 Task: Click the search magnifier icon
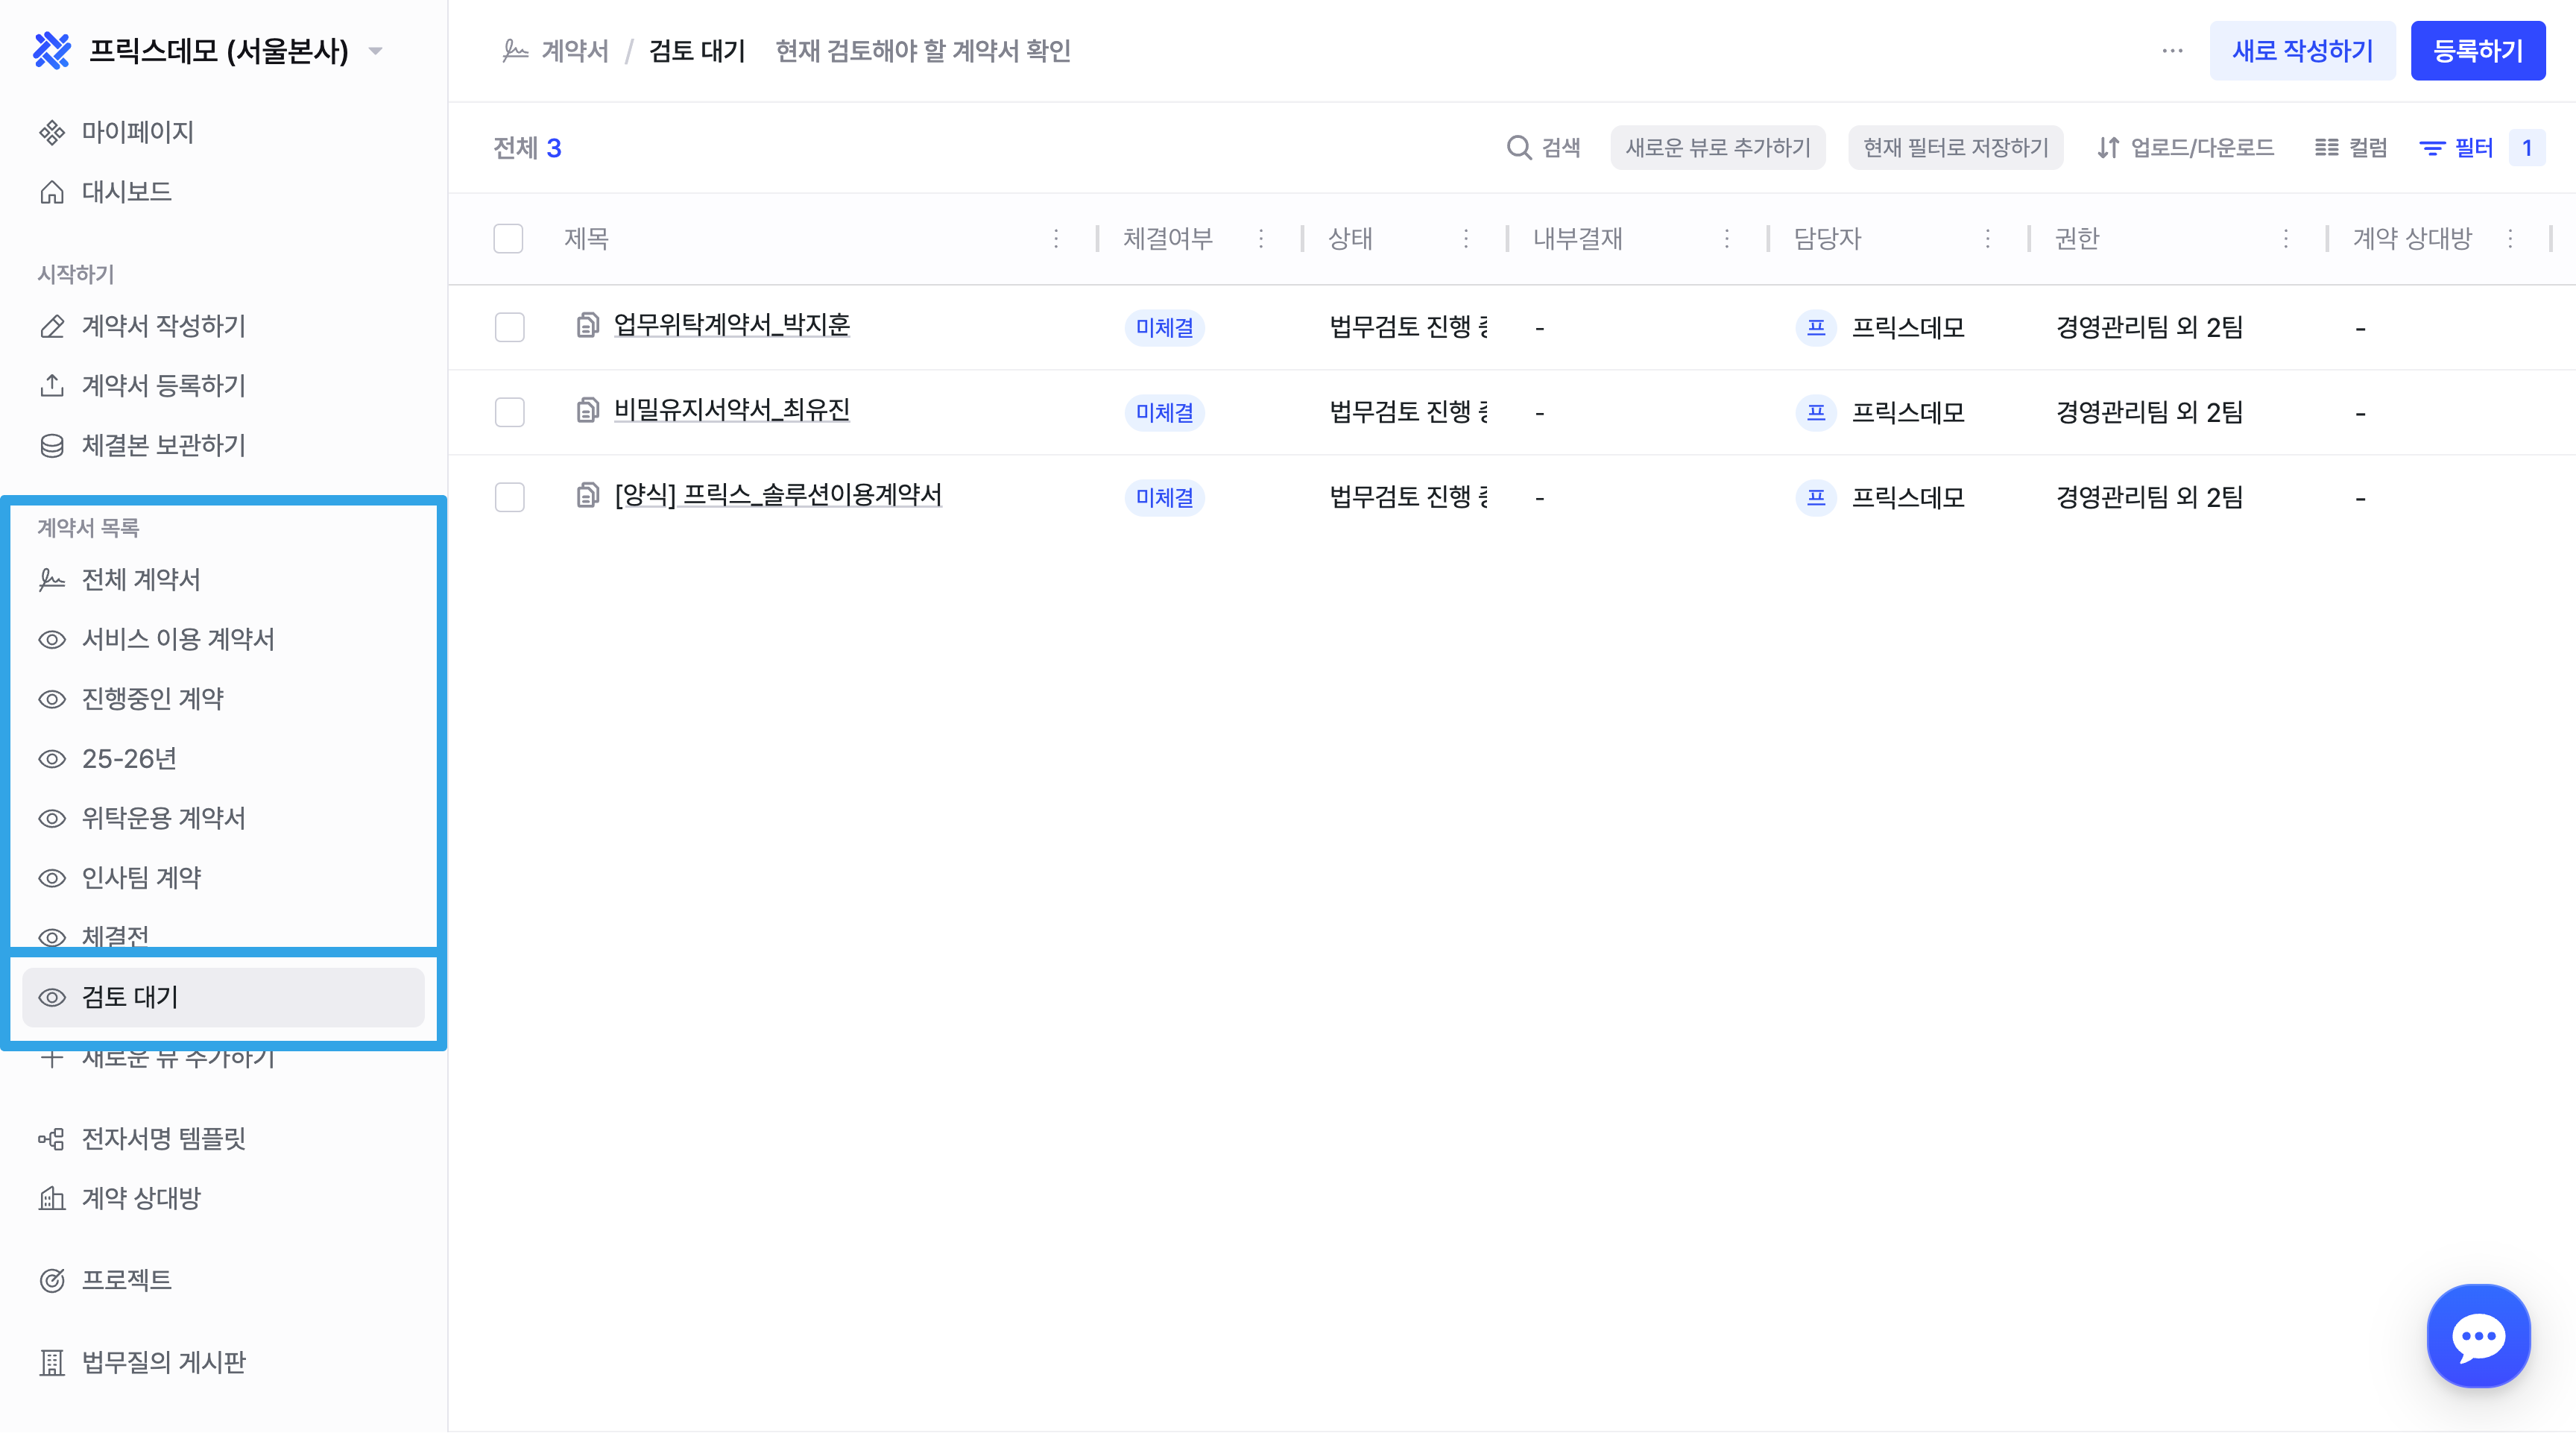click(x=1518, y=148)
